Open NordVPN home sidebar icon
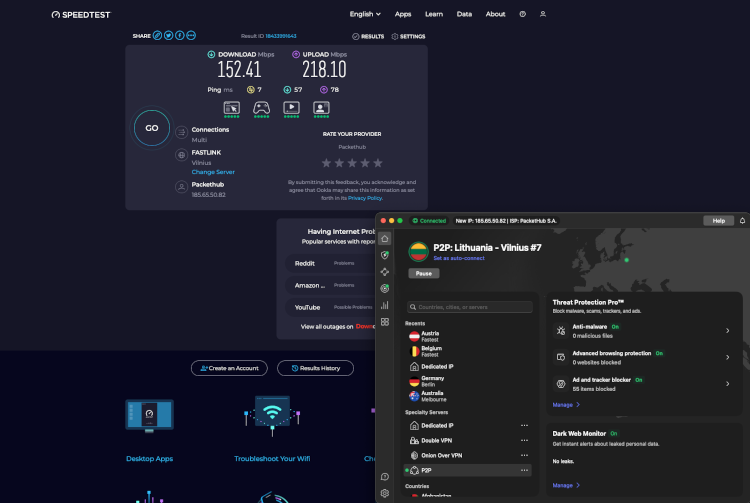 [385, 239]
